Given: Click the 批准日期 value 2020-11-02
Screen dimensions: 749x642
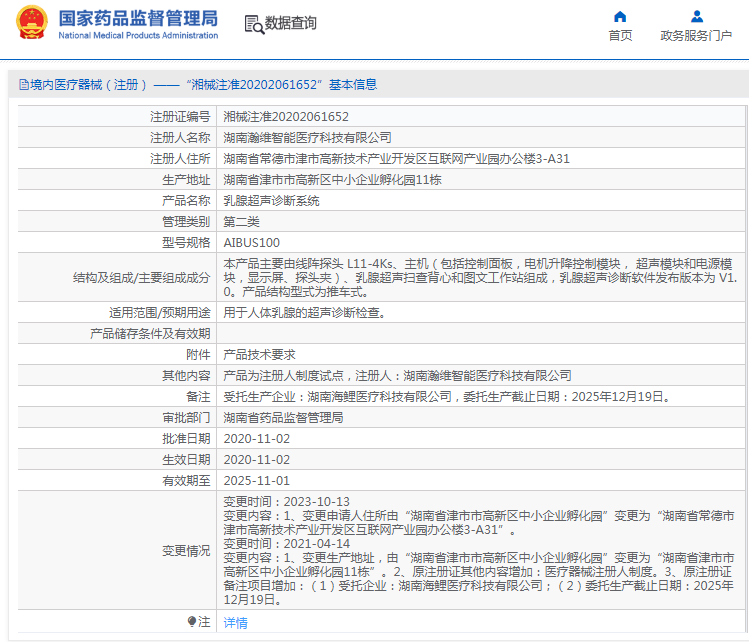Looking at the screenshot, I should coord(257,439).
